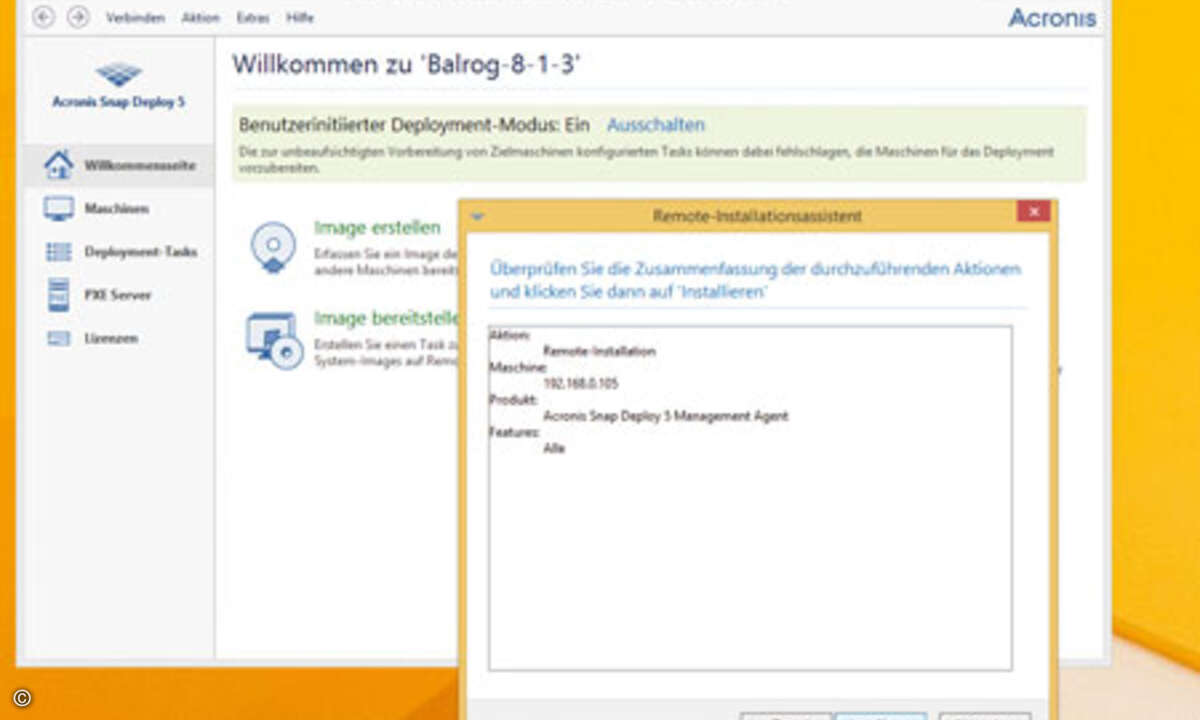Click the Acronis Snap Deploy 5 sidebar logo
The height and width of the screenshot is (720, 1200).
click(118, 84)
